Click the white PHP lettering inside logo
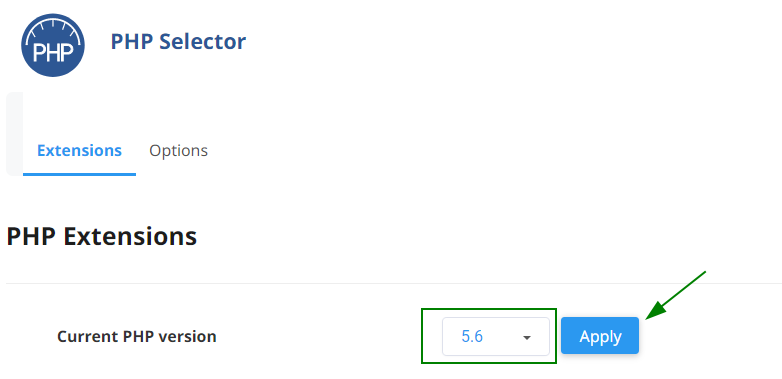The image size is (782, 379). [x=53, y=51]
